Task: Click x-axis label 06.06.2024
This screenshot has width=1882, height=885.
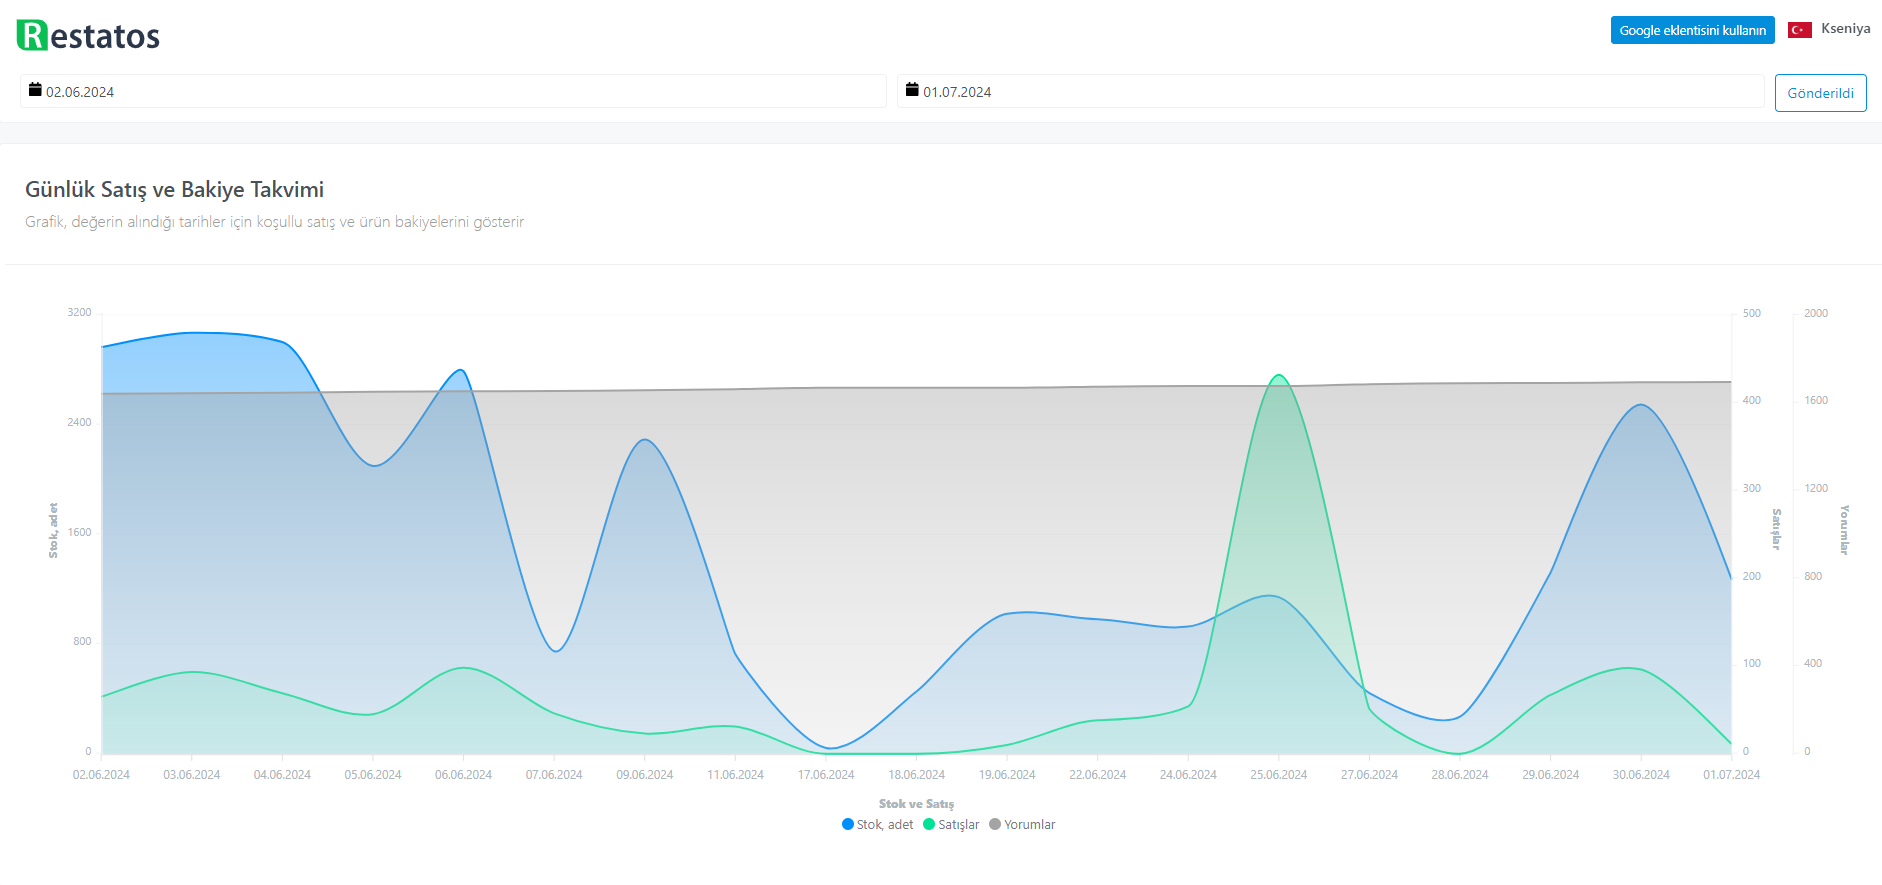Action: coord(463,775)
